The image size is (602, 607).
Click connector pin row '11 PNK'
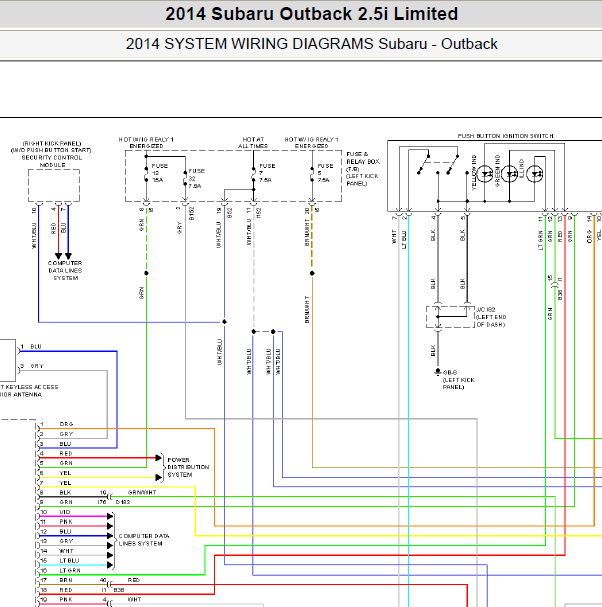tap(57, 521)
